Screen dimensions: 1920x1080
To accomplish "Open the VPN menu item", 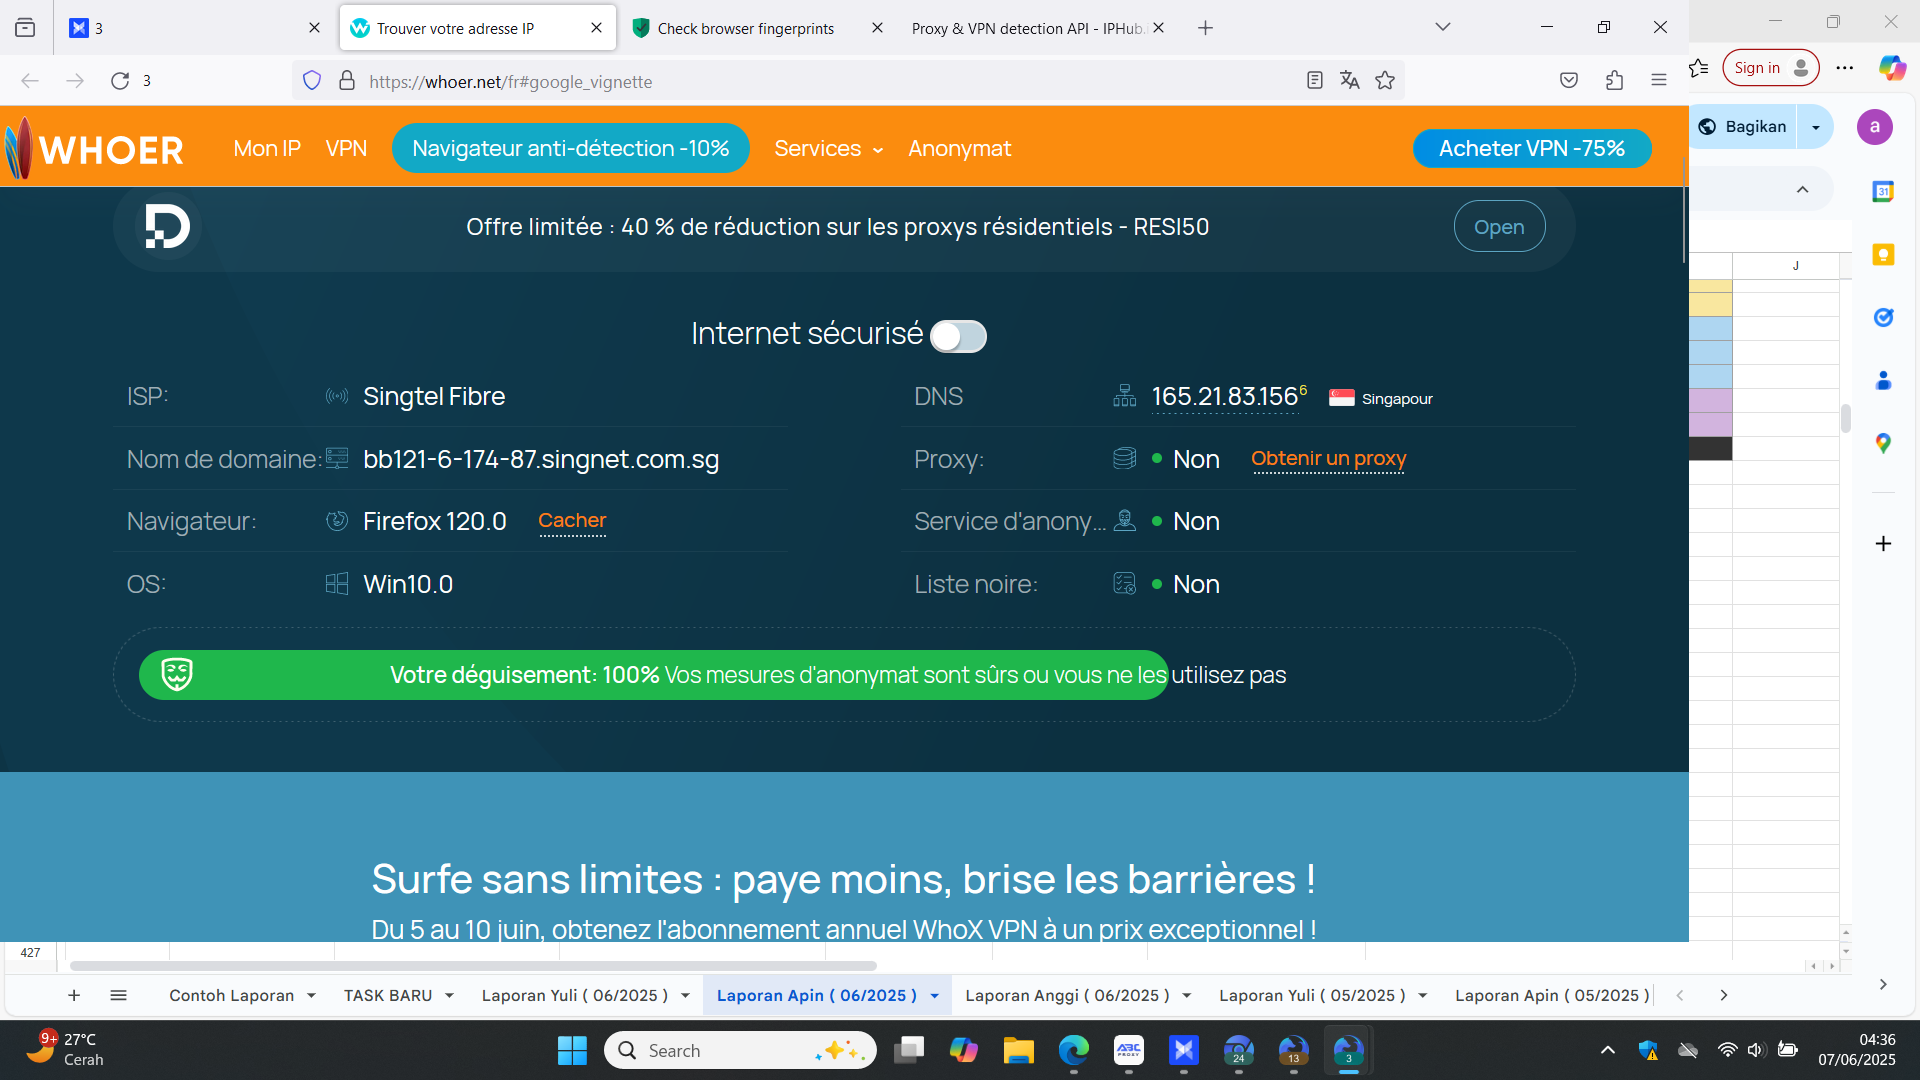I will click(x=346, y=149).
